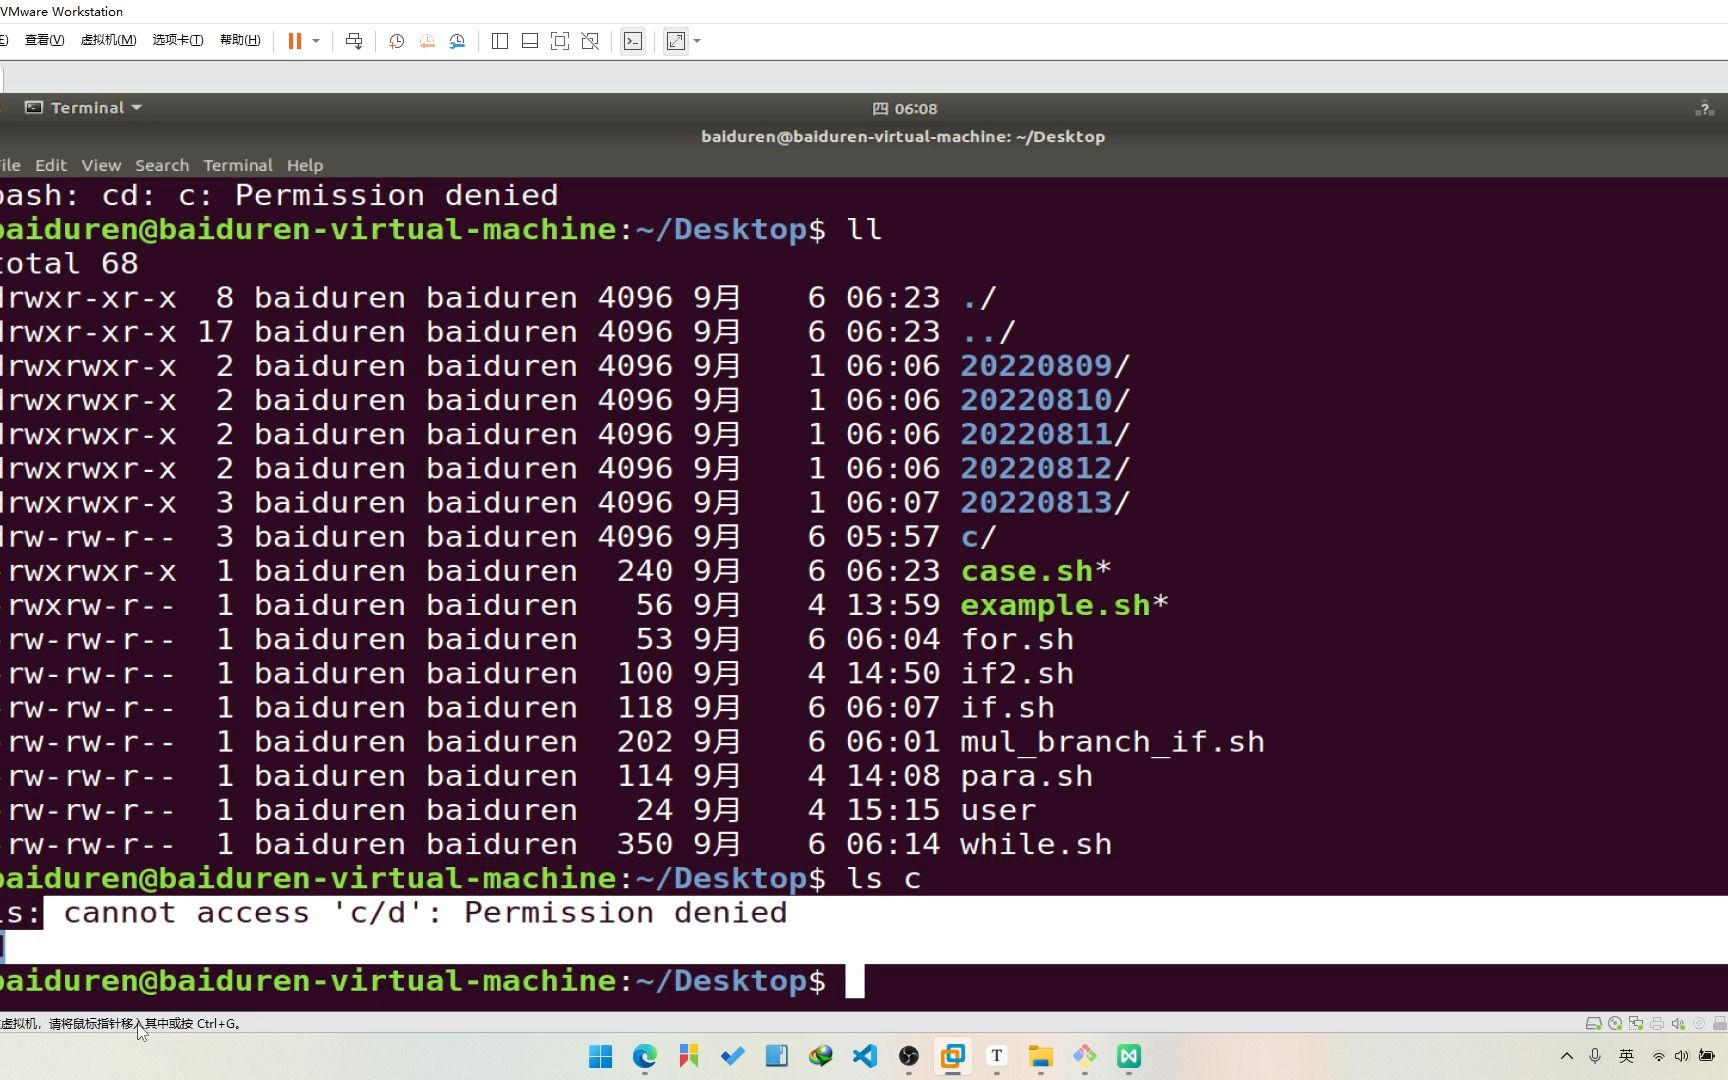This screenshot has width=1728, height=1080.
Task: Open the 查看(V) menu
Action: pyautogui.click(x=44, y=40)
